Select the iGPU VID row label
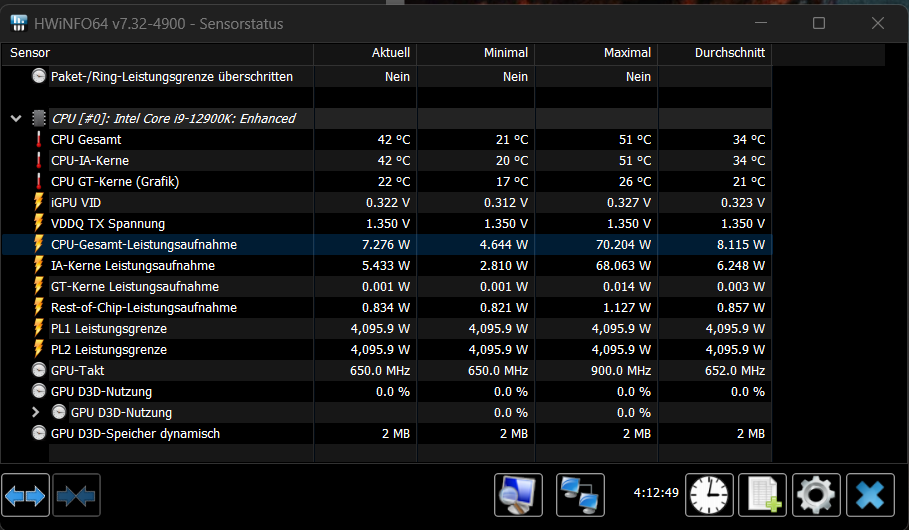The width and height of the screenshot is (909, 530). point(76,202)
